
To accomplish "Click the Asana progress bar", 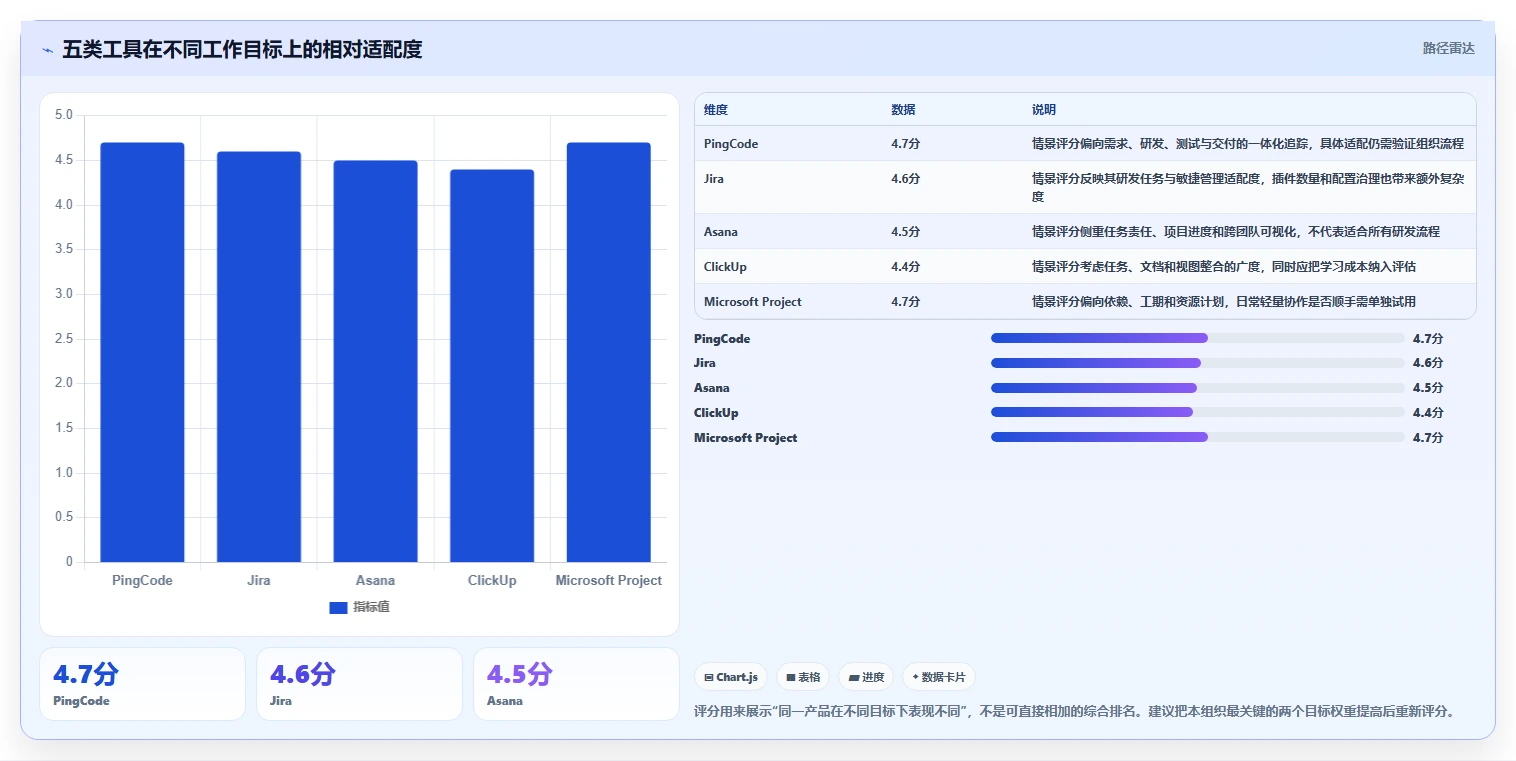I will click(1198, 388).
